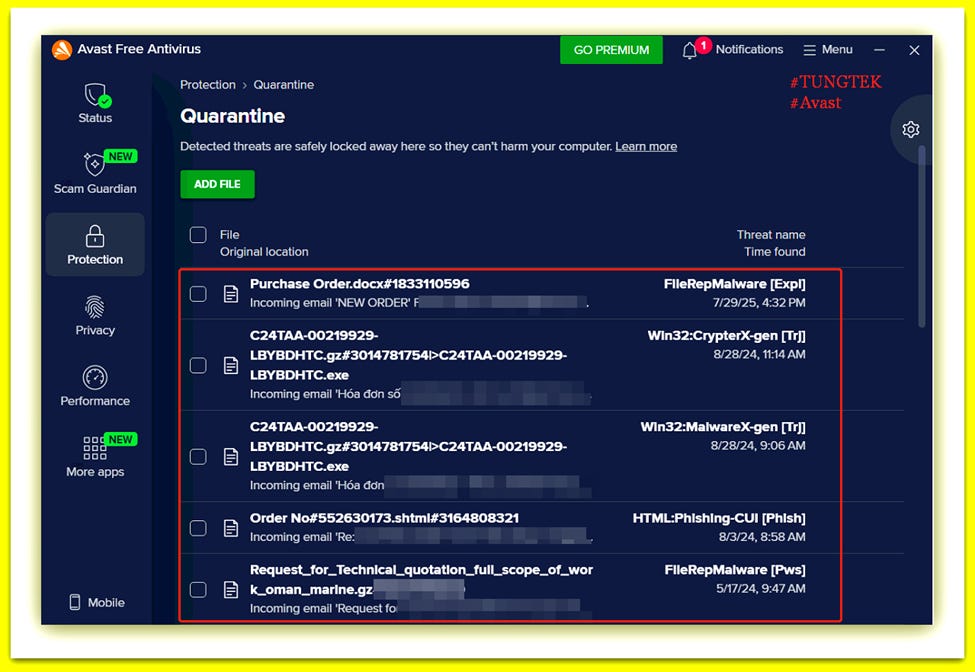Click the 7/29/25, 4:32 PM timestamp
Viewport: 975px width, 672px height.
[x=759, y=303]
